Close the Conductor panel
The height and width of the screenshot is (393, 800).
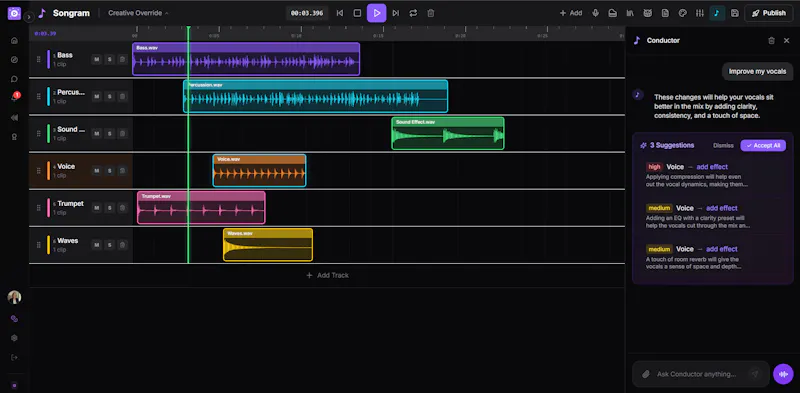(x=786, y=40)
